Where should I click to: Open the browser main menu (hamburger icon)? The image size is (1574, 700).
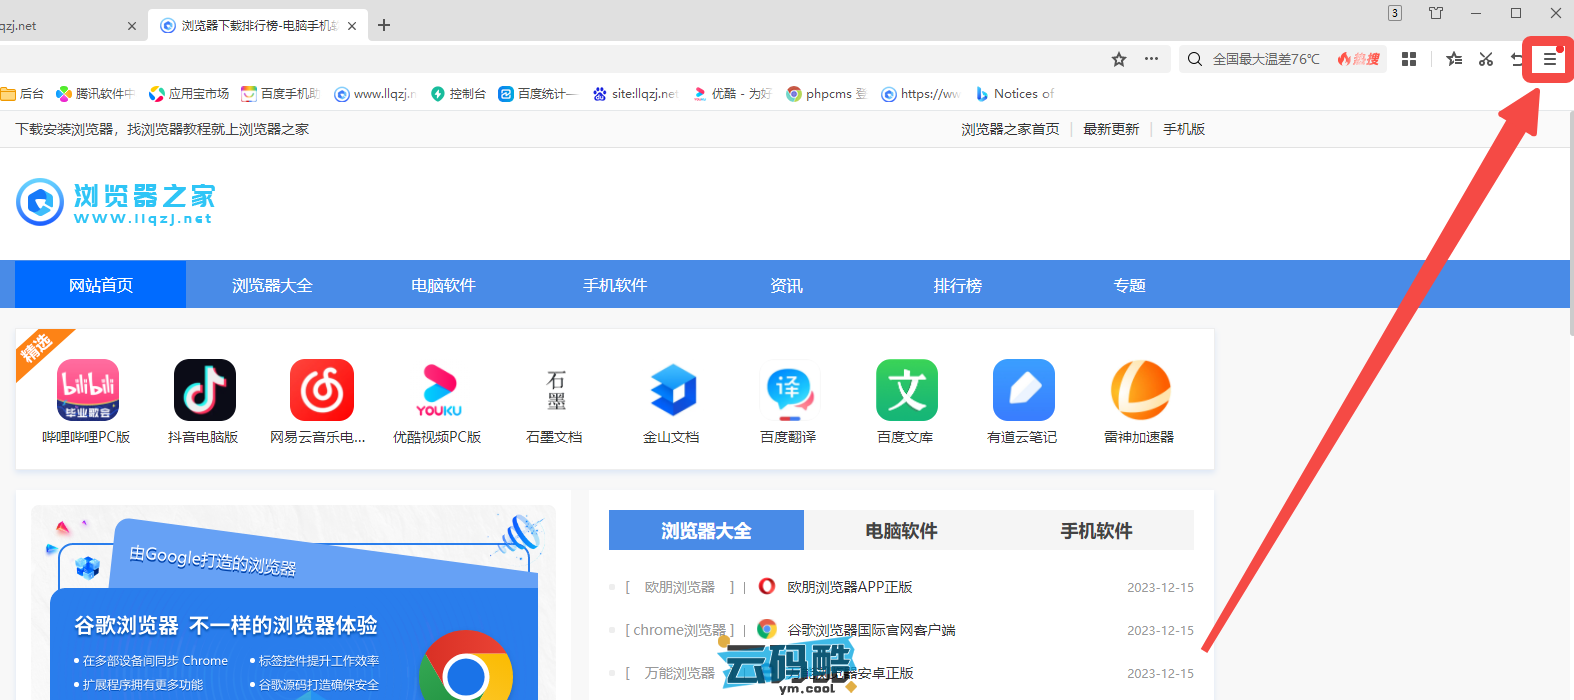[x=1549, y=60]
